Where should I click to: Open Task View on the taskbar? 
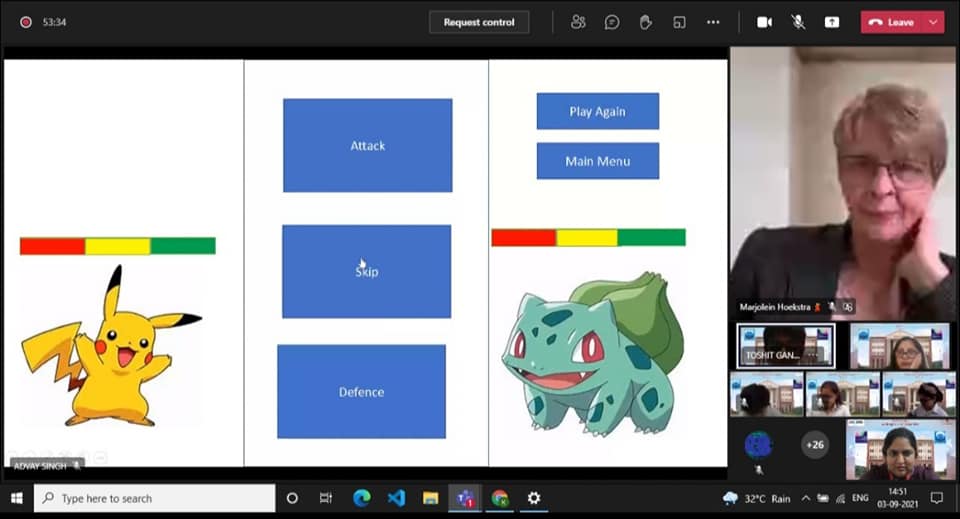click(326, 498)
